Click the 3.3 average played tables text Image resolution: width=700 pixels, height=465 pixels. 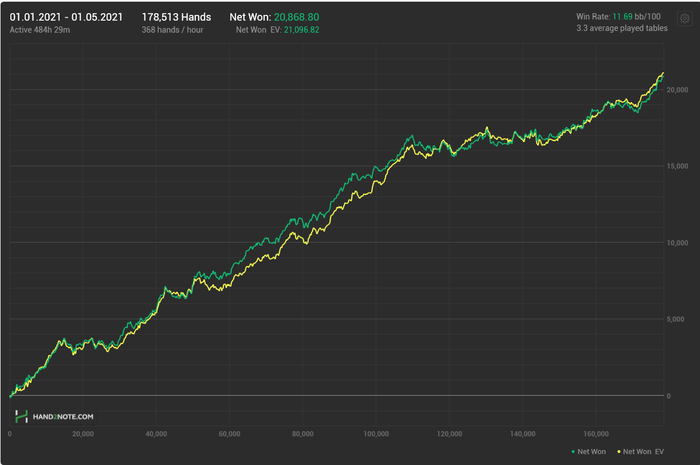coord(622,28)
